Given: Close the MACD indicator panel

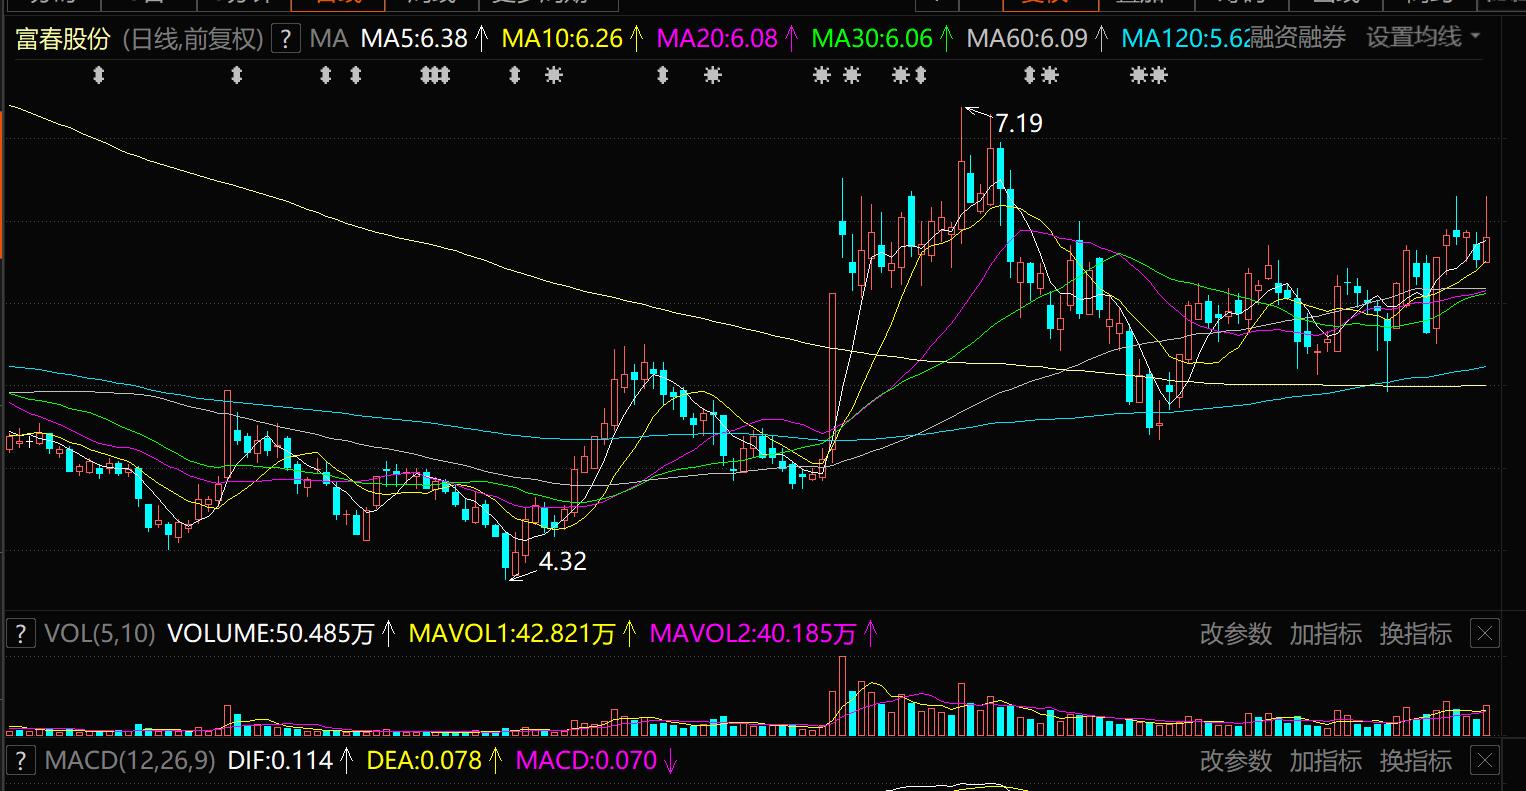Looking at the screenshot, I should click(1485, 760).
